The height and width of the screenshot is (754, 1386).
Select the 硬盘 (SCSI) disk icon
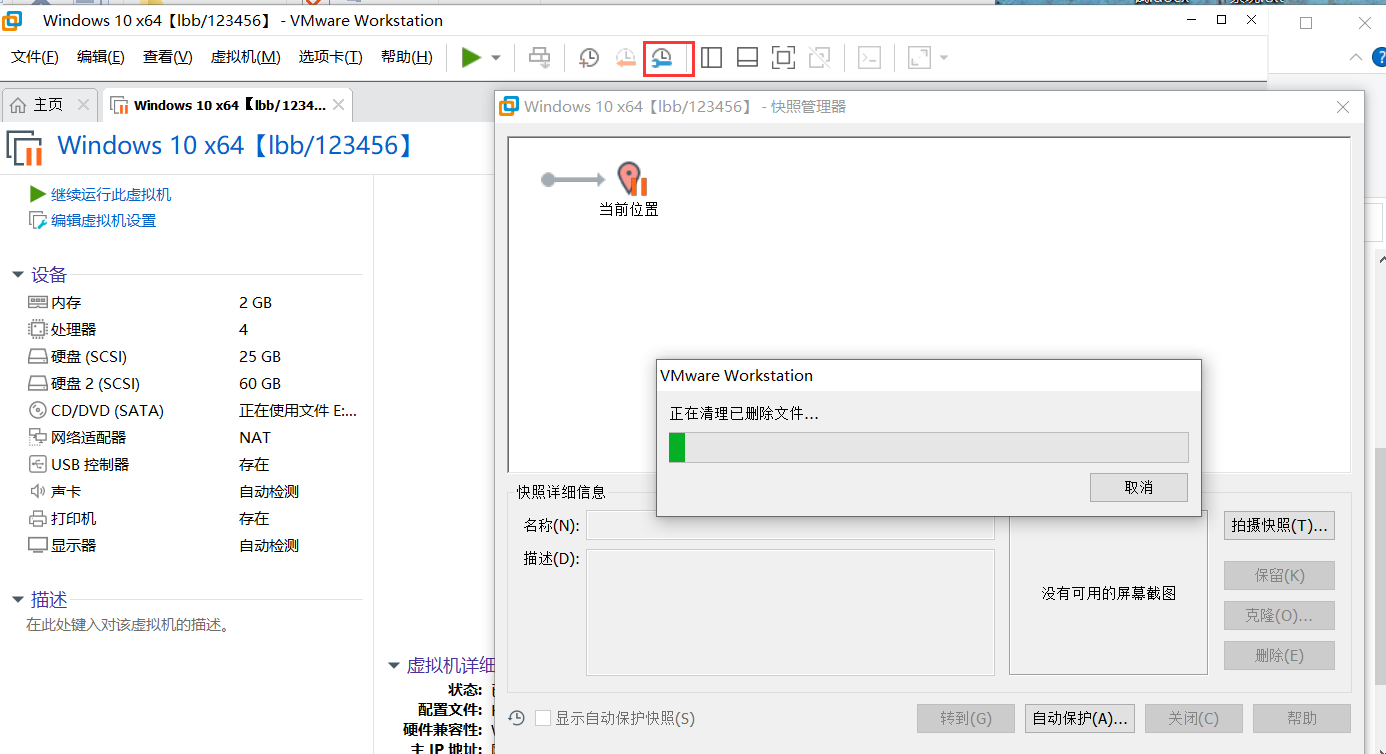pyautogui.click(x=38, y=356)
